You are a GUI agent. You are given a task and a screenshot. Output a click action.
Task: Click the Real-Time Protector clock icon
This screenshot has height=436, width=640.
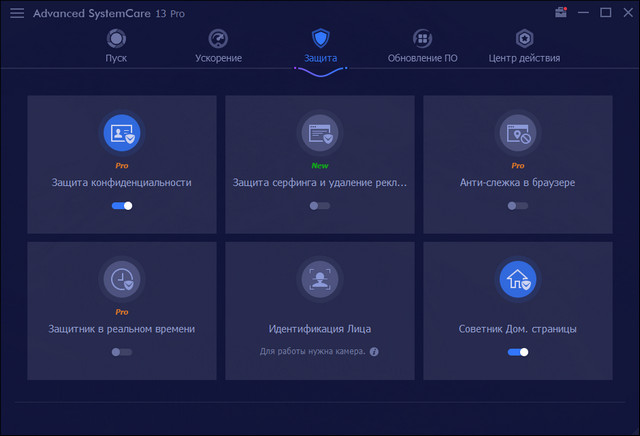coord(122,279)
